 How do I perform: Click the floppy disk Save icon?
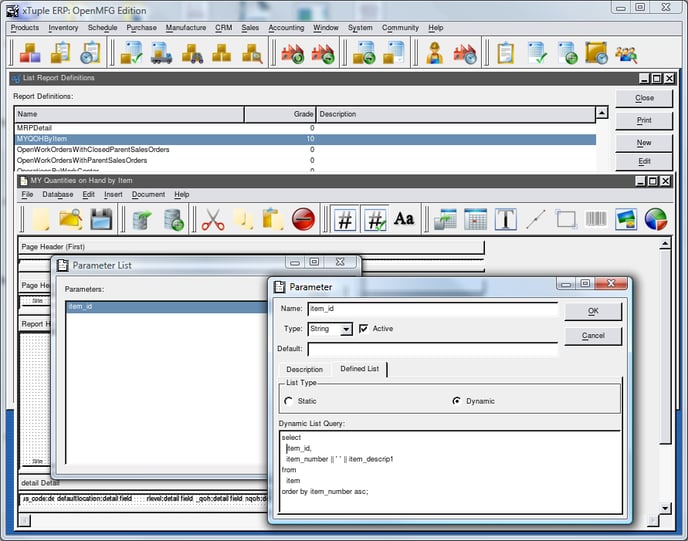tap(100, 219)
